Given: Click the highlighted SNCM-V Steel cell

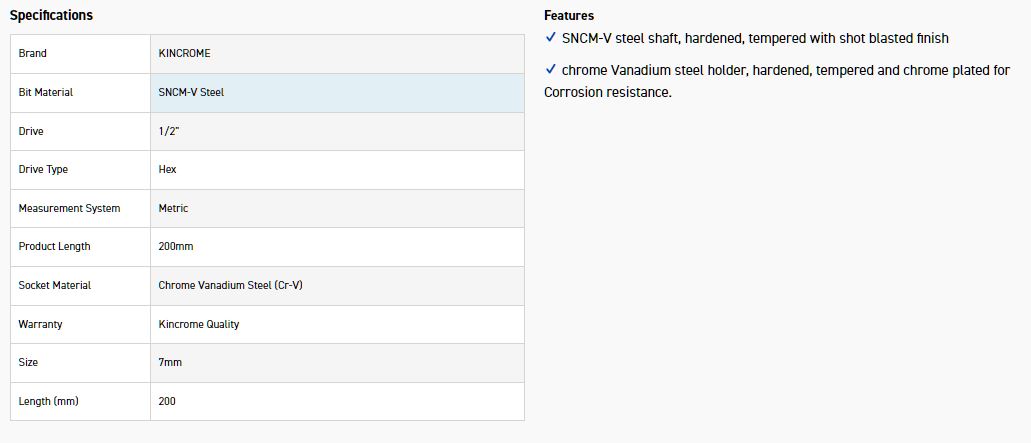Looking at the screenshot, I should [191, 92].
